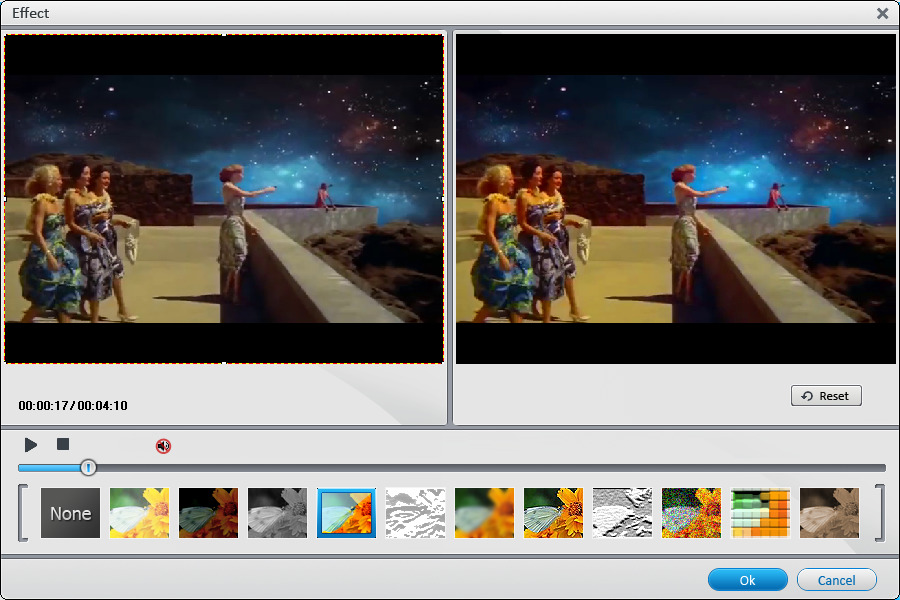Select the grayscale effect thumbnail
Viewport: 900px width, 600px height.
pos(277,513)
